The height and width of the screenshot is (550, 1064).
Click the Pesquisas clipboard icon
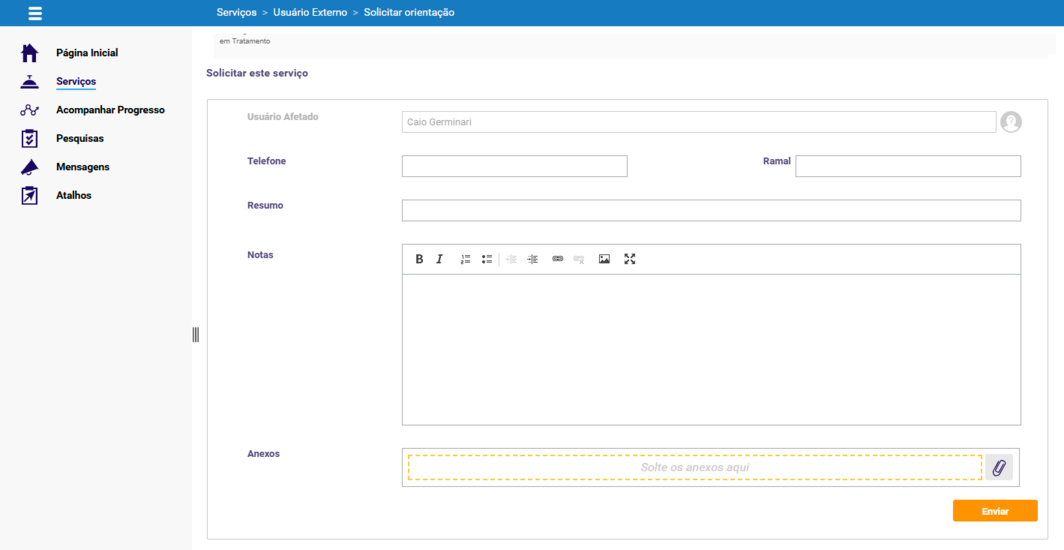[29, 138]
